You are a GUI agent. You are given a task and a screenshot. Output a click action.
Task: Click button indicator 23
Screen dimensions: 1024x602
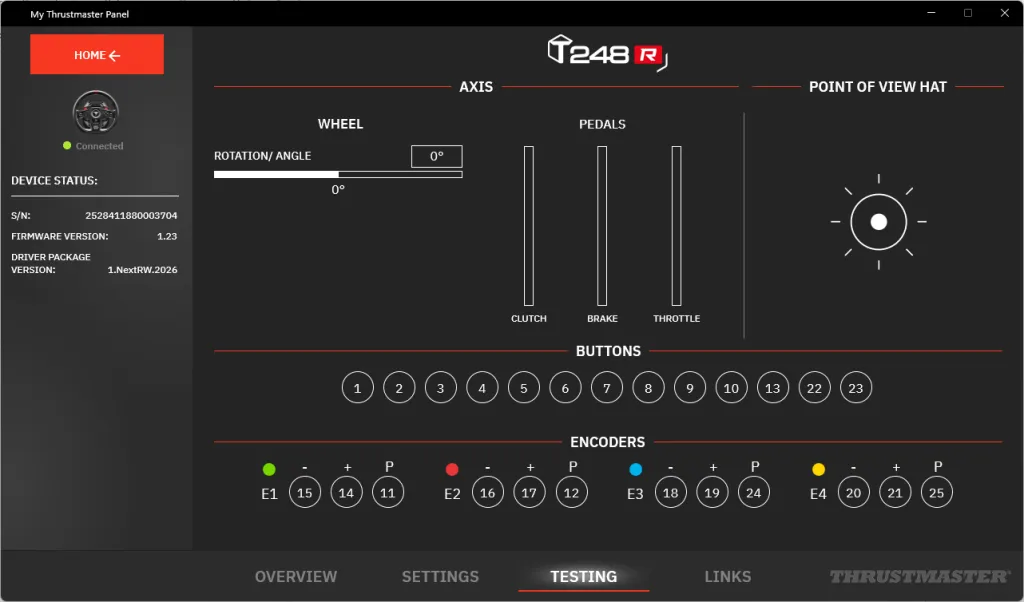pyautogui.click(x=856, y=388)
